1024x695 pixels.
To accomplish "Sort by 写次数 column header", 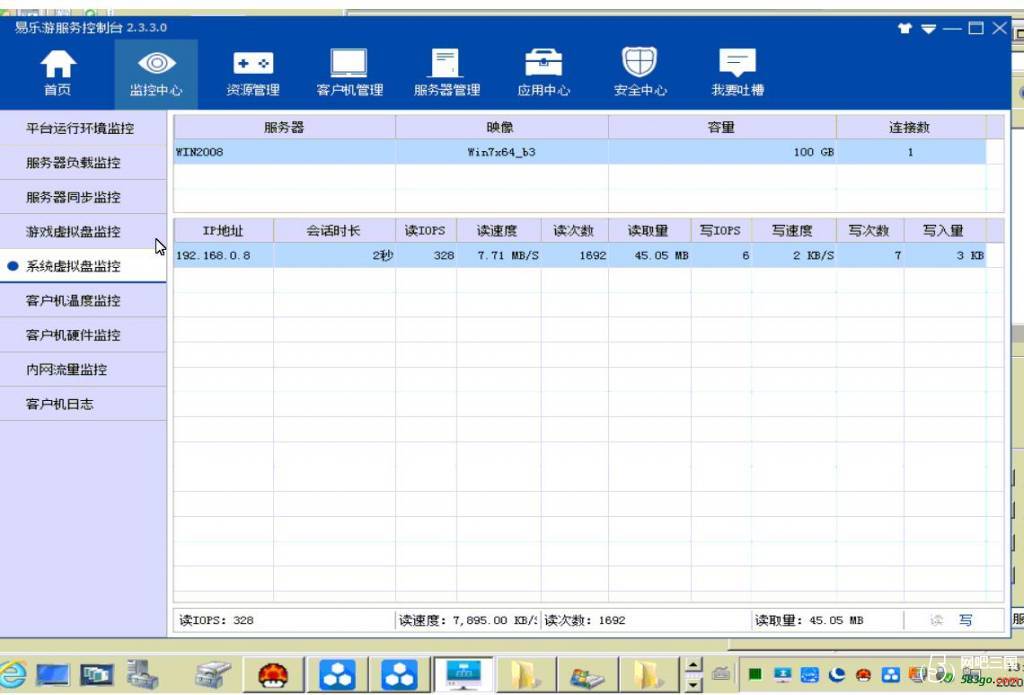I will [870, 231].
